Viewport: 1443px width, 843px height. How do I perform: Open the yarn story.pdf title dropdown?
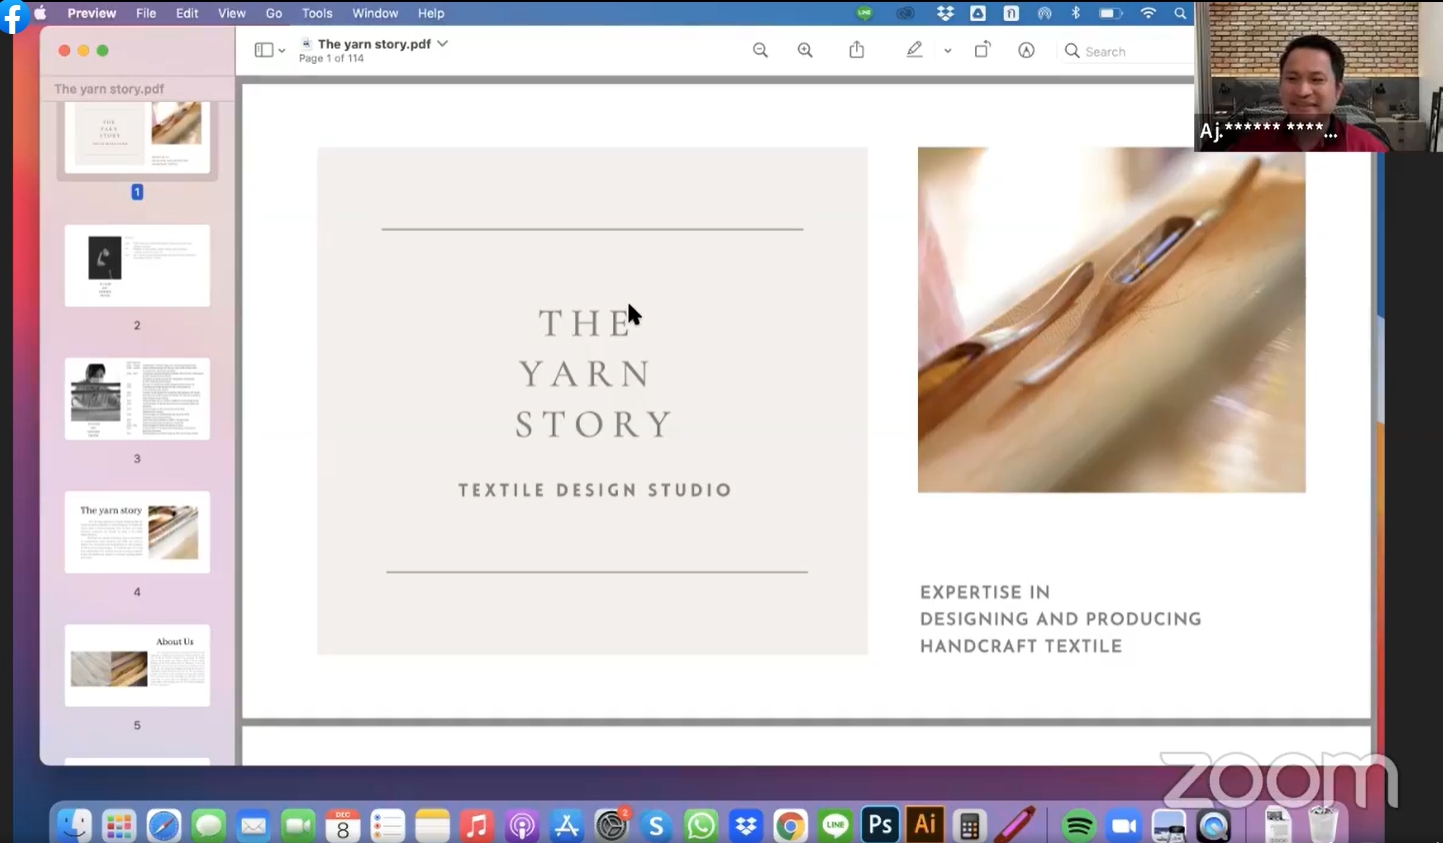[x=443, y=44]
